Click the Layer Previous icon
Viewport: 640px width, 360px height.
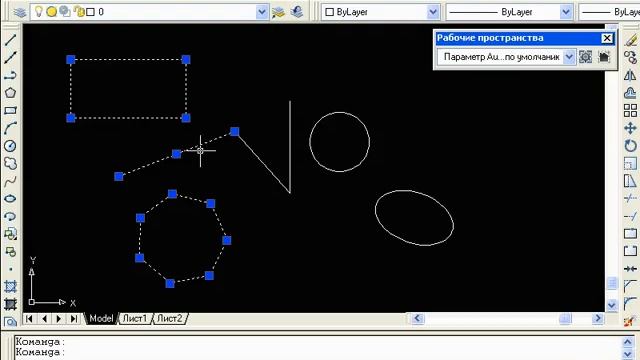coord(297,12)
